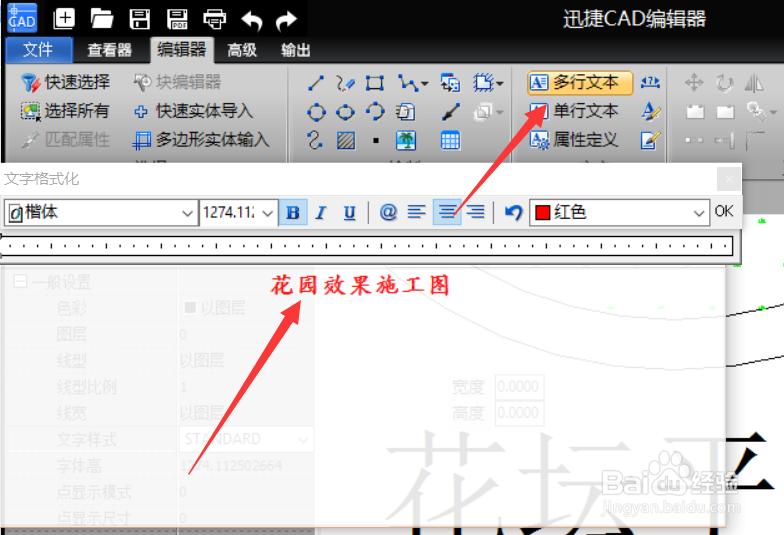Pick the first circle tool in the draw panel
This screenshot has width=784, height=535.
[x=316, y=112]
